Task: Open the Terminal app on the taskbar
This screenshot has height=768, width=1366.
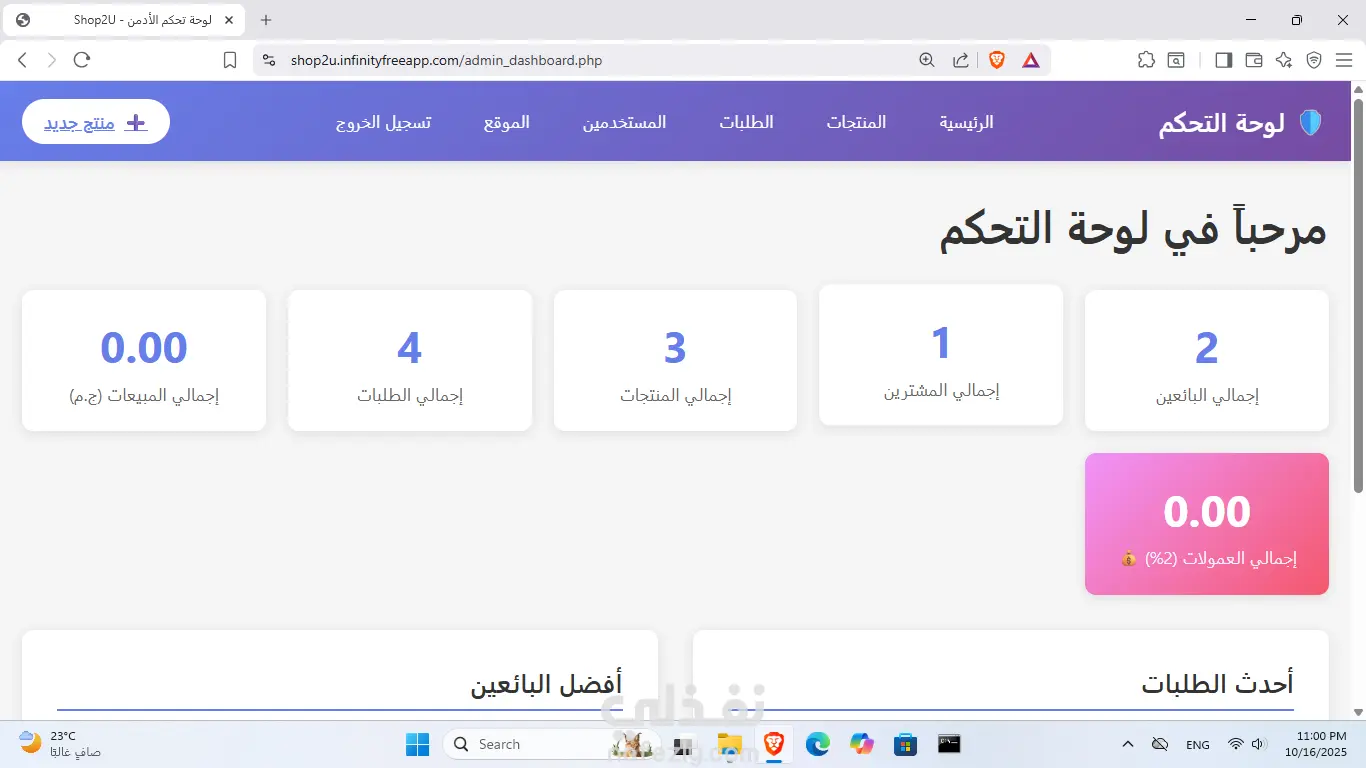Action: [x=949, y=744]
